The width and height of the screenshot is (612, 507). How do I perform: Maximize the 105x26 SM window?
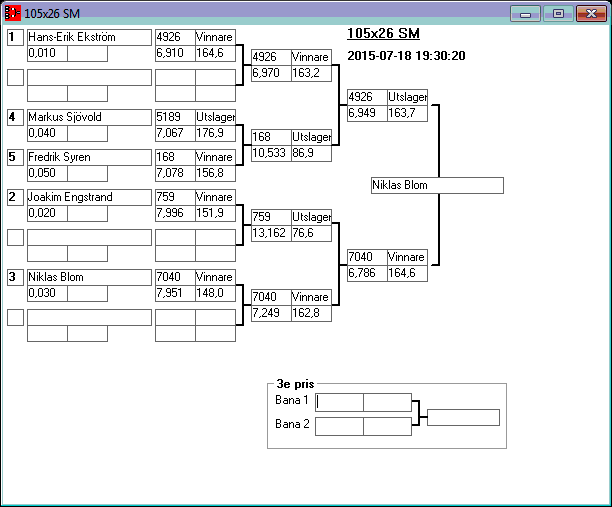[x=558, y=13]
